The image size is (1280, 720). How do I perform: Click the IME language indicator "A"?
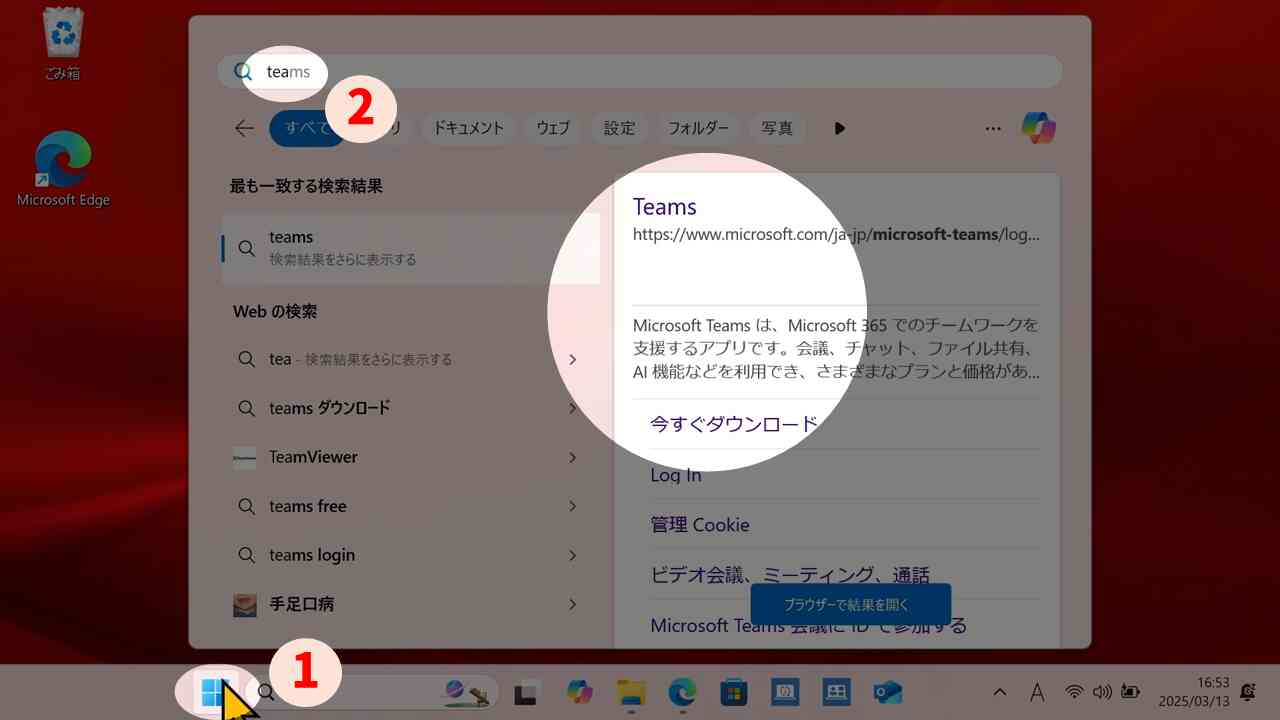click(x=1037, y=691)
